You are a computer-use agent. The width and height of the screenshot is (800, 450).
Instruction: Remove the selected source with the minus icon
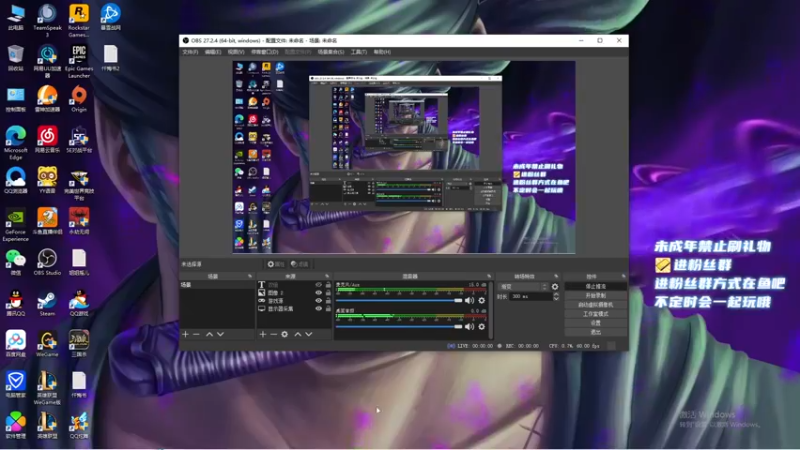(x=273, y=334)
